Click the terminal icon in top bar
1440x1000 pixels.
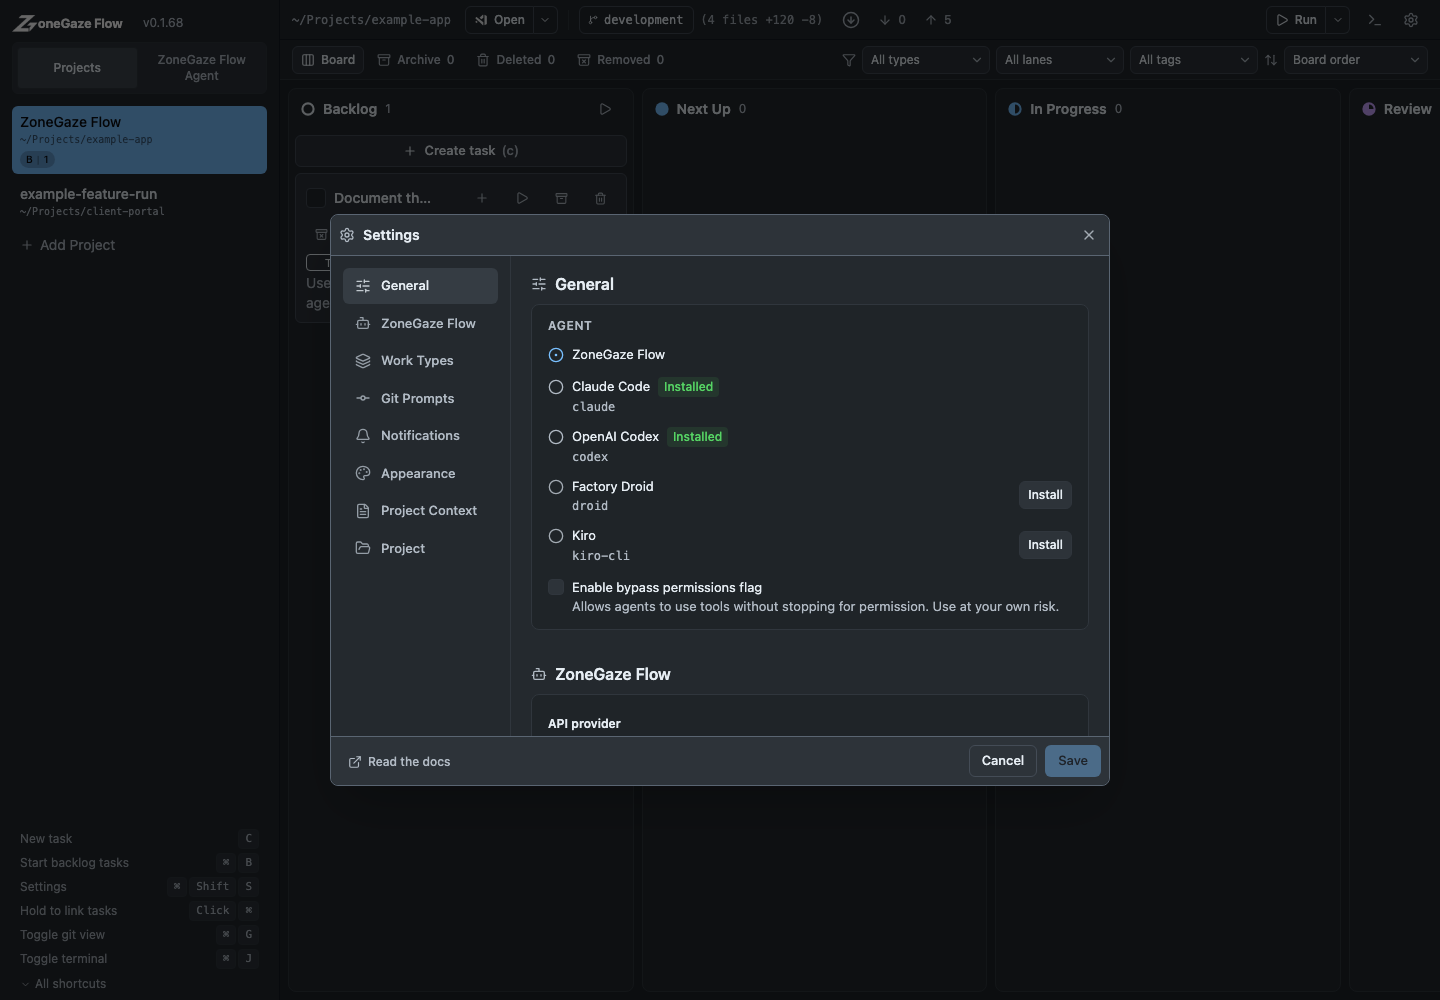pyautogui.click(x=1375, y=20)
